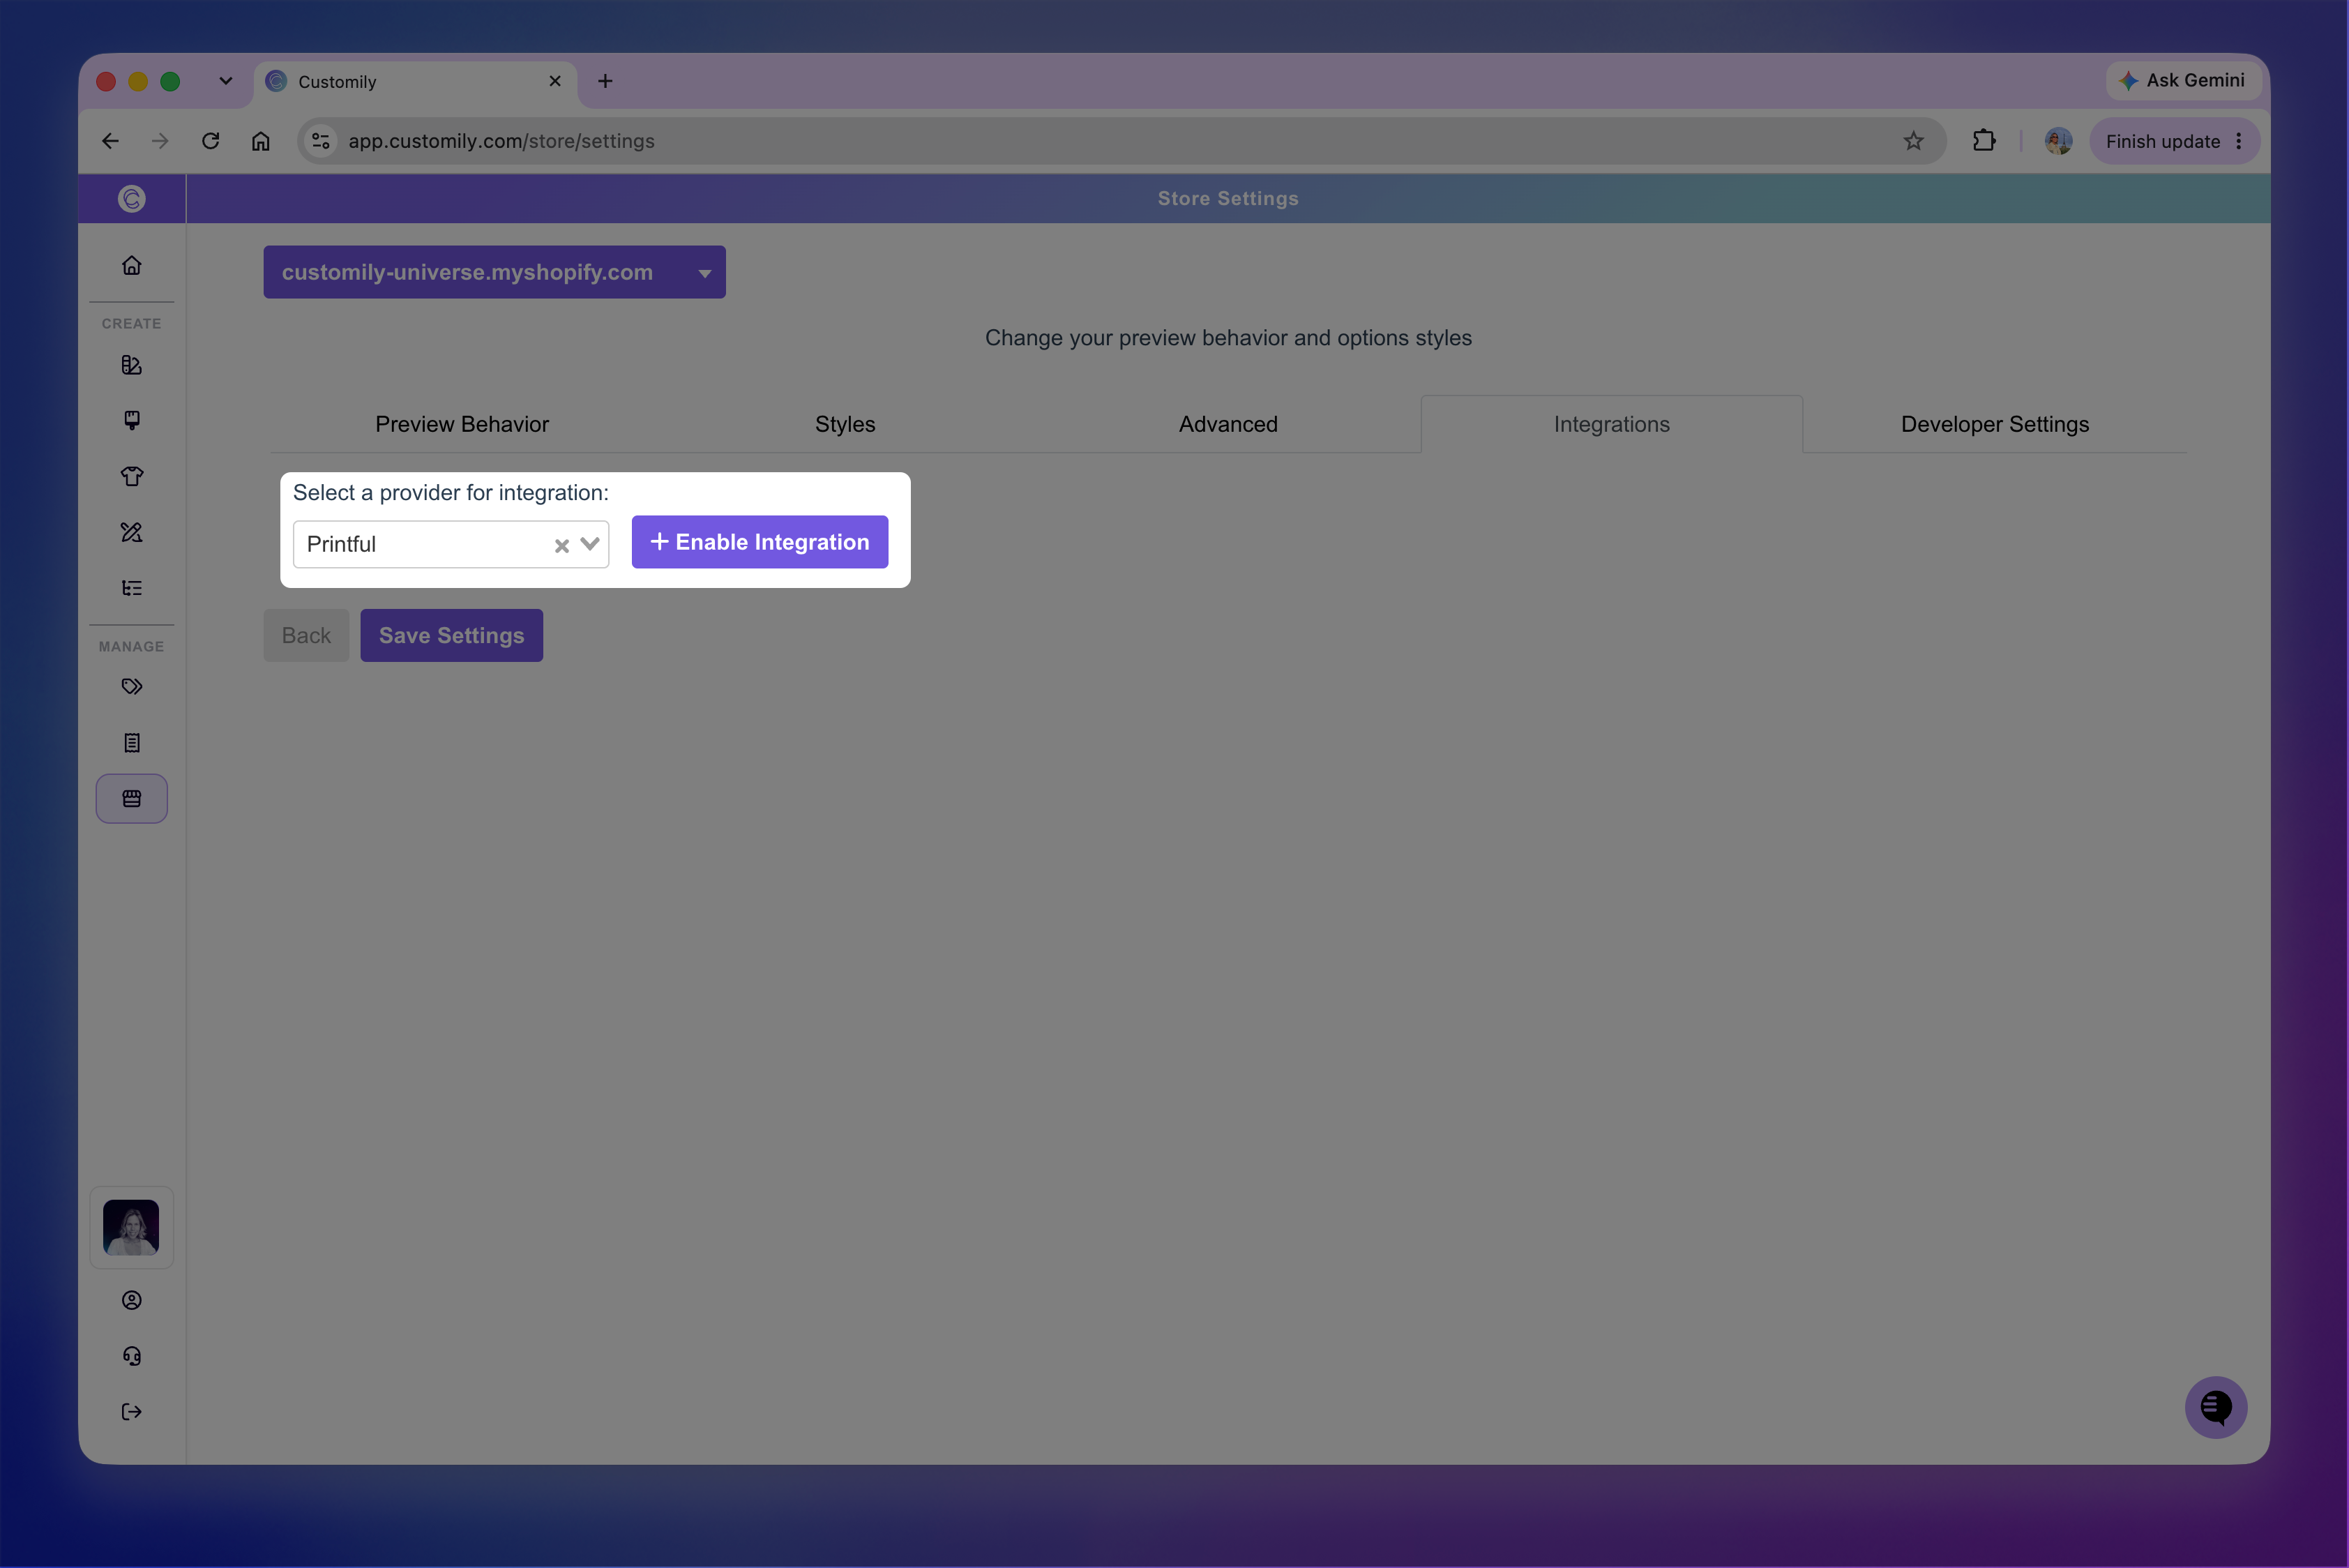The image size is (2349, 1568).
Task: Open the pencil-ruler design tools icon
Action: (x=131, y=532)
